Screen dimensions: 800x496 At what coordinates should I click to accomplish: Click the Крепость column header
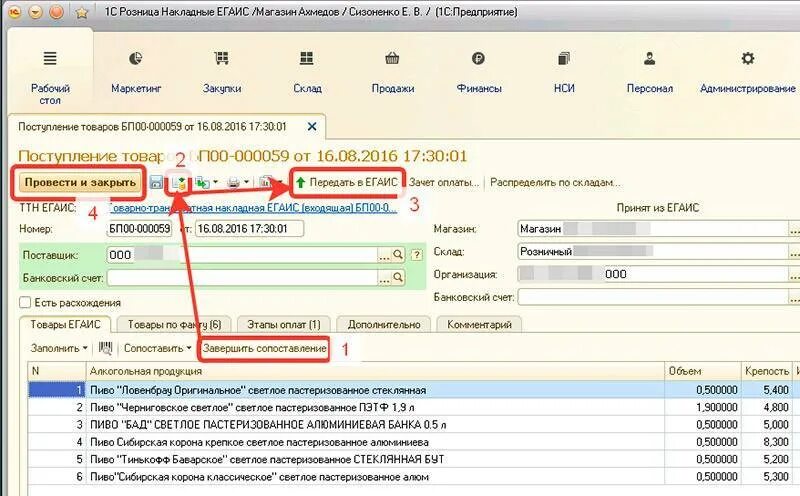[x=767, y=371]
